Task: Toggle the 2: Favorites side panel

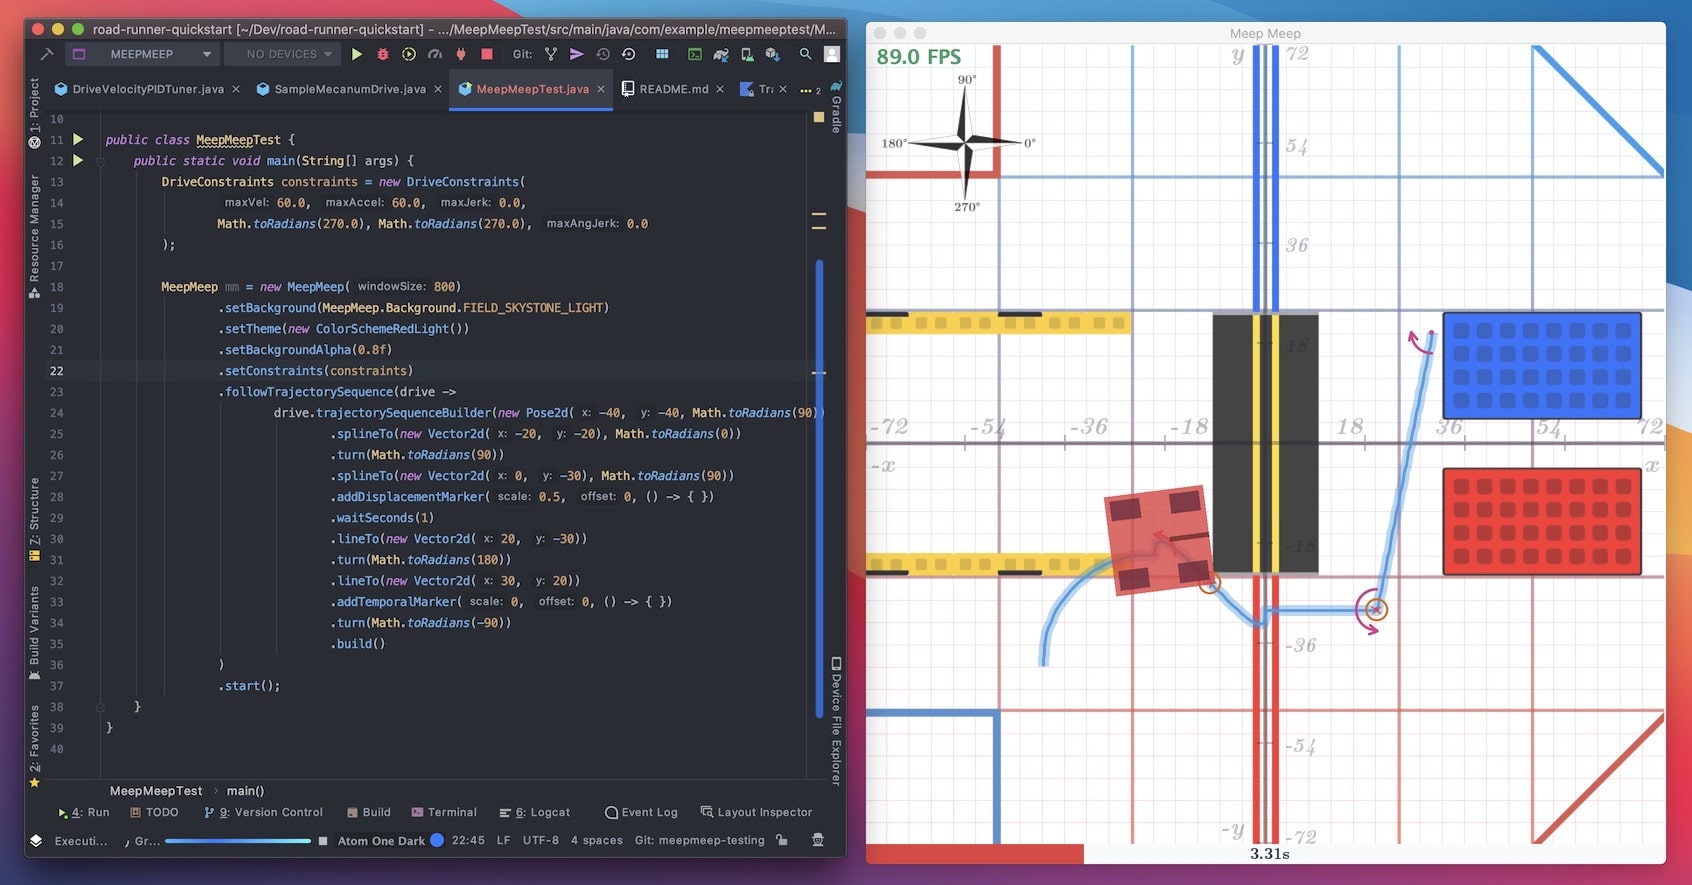Action: (34, 746)
